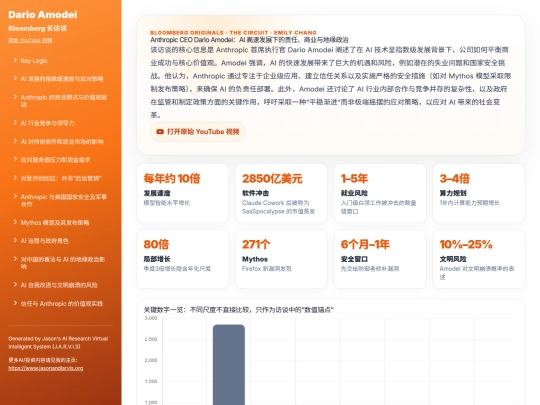Select the 3–4倍 算力规划 card
Image resolution: width=540 pixels, height=405 pixels.
479,193
